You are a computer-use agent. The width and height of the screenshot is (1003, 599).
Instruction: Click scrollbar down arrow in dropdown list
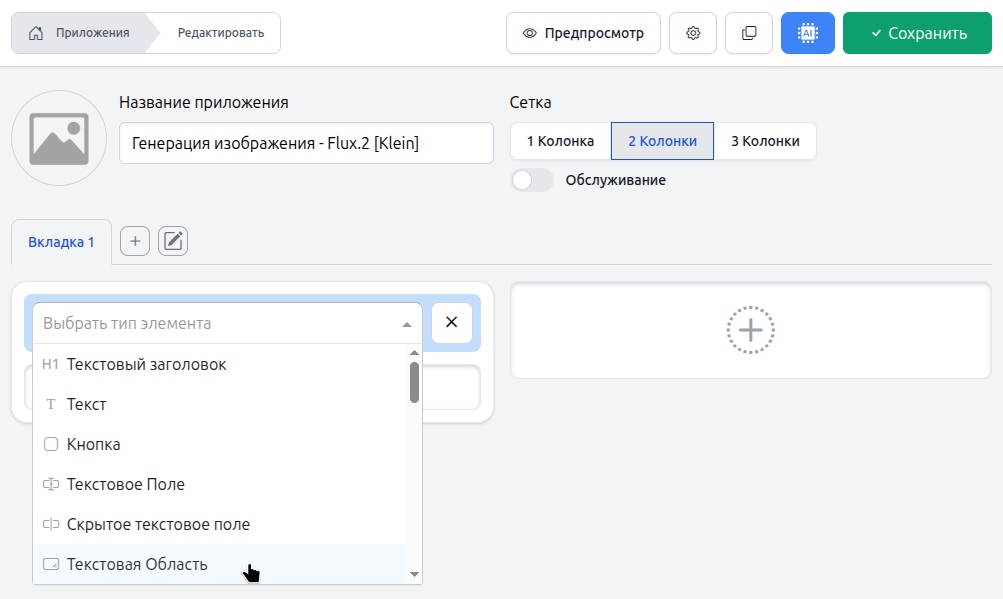point(415,574)
